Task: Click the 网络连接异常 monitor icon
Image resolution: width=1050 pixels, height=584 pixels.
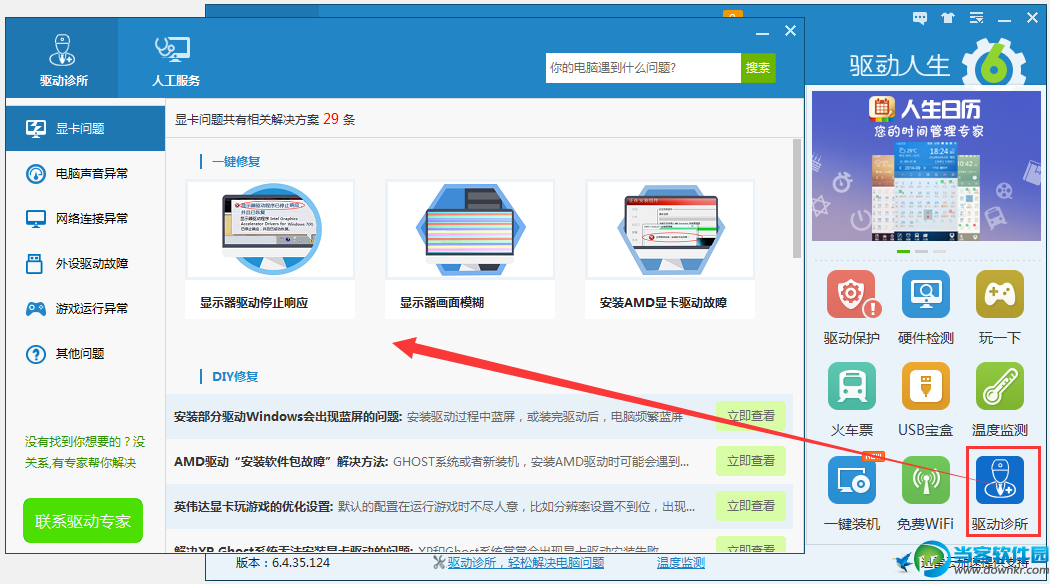Action: pos(35,218)
